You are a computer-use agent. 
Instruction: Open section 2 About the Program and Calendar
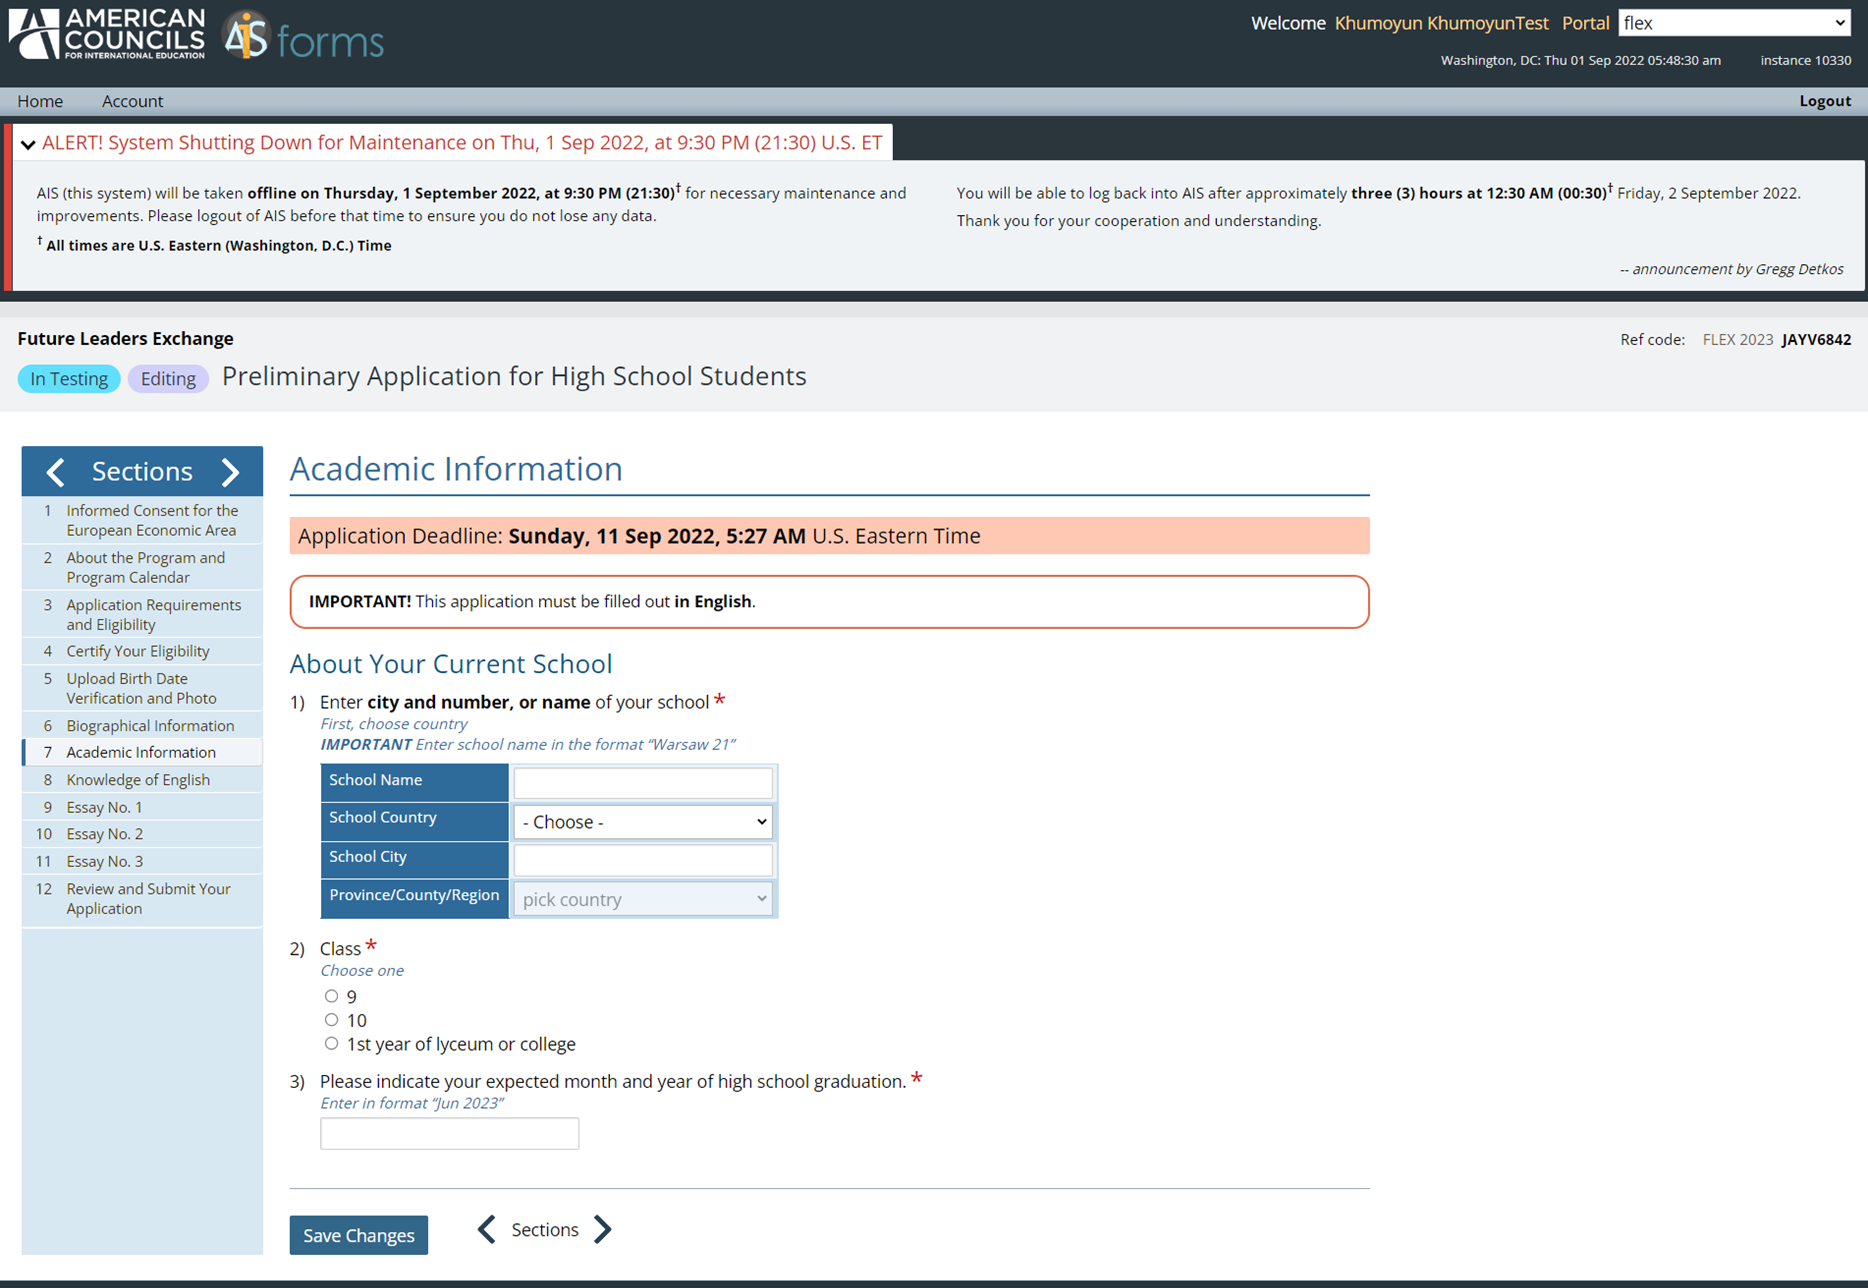(x=142, y=567)
